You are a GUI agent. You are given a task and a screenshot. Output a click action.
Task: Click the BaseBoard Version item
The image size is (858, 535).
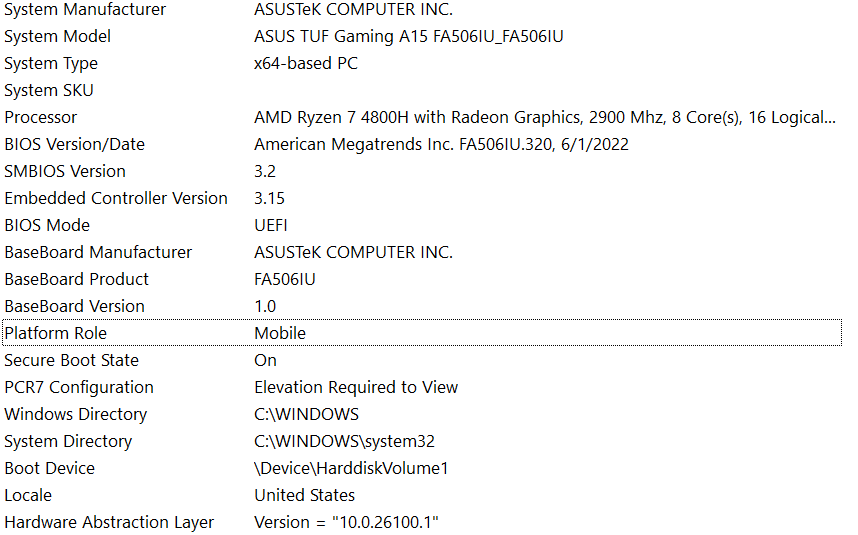click(x=75, y=307)
